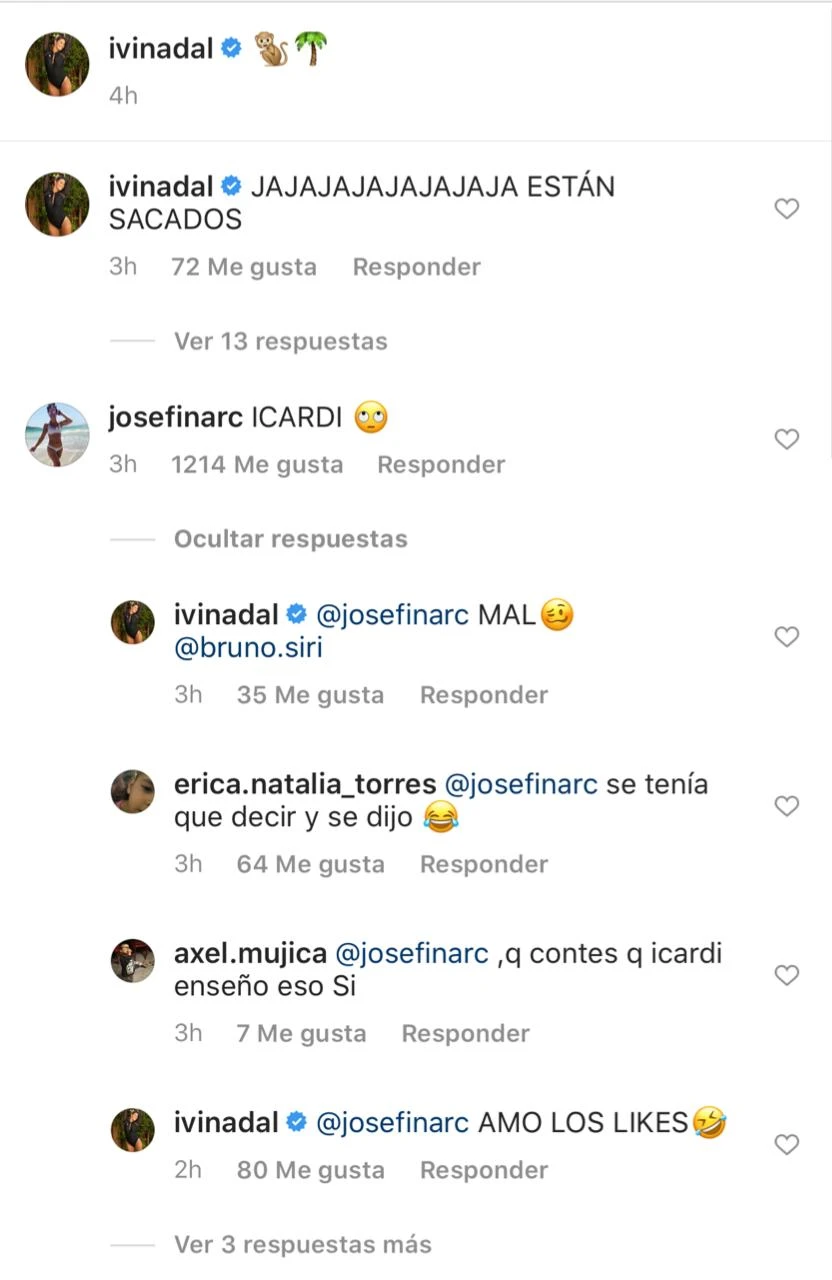Reply to josefinarc's ICARDI comment
The image size is (832, 1280).
point(441,464)
